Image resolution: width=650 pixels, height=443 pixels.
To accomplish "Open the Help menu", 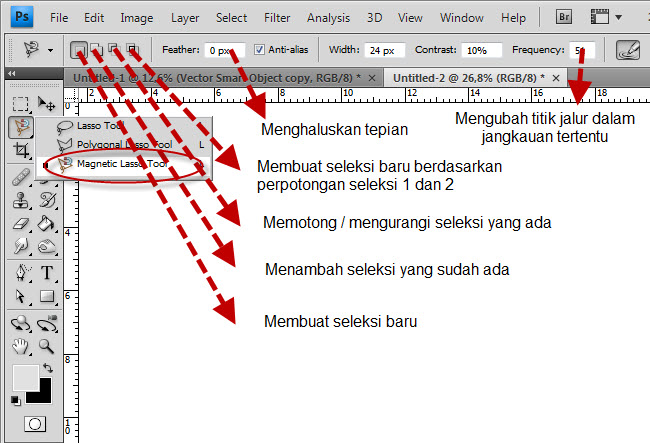I will (x=513, y=18).
